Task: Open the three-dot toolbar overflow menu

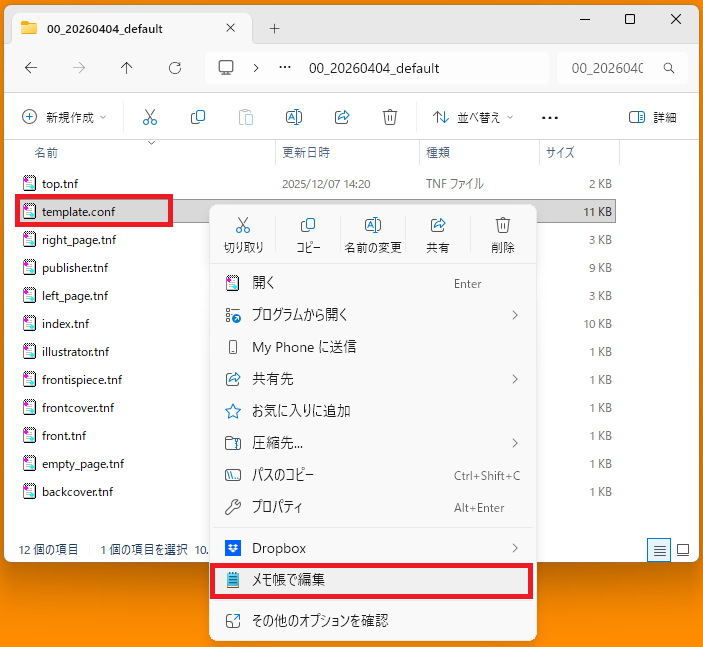Action: tap(550, 118)
